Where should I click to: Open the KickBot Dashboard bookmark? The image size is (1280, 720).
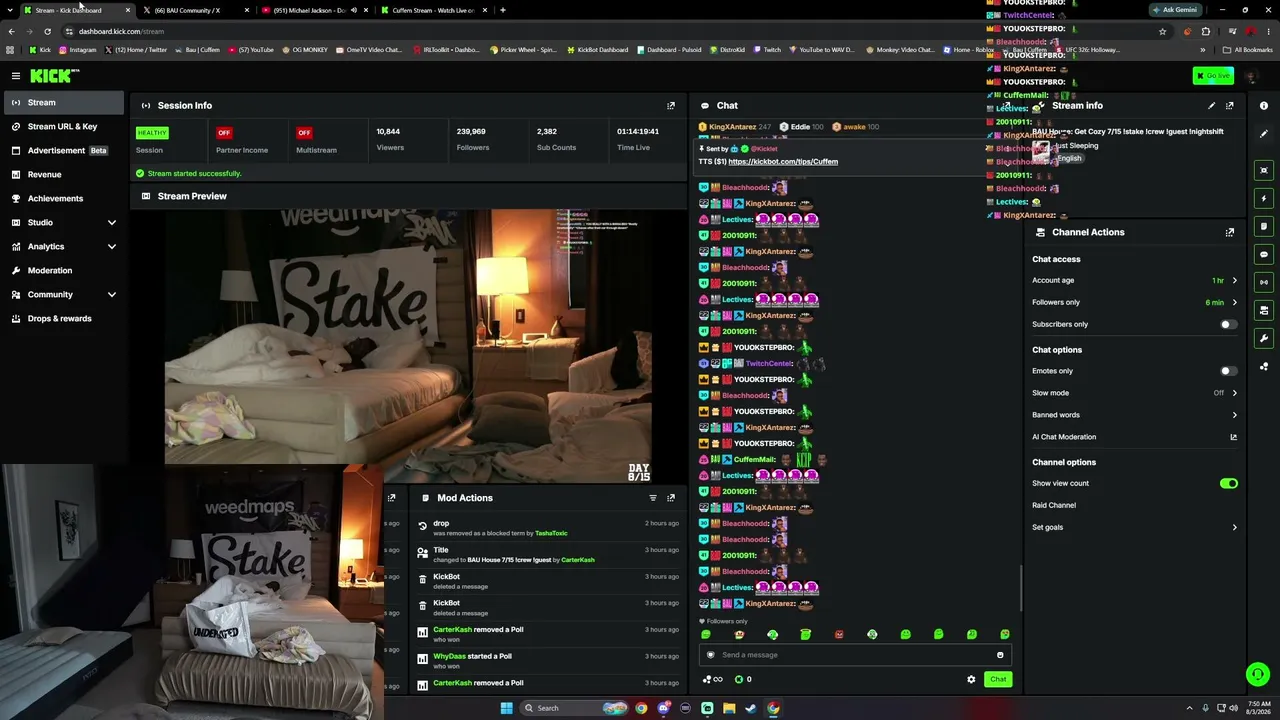coord(597,50)
